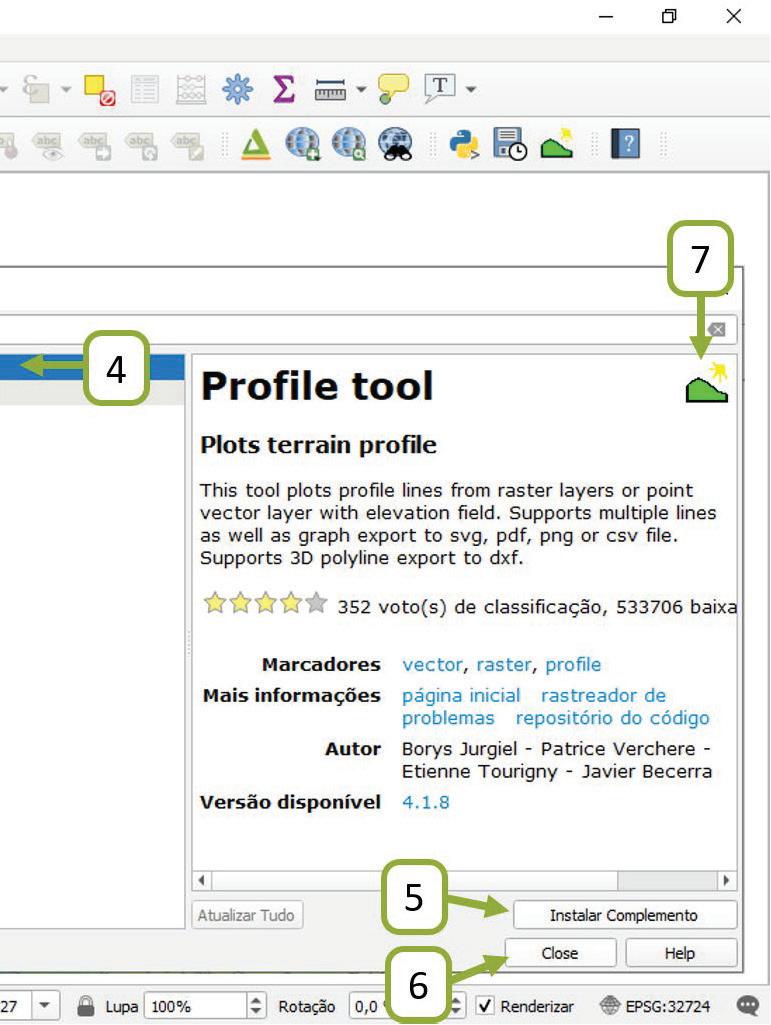Open the Measure tool dropdown arrow
771x1025 pixels.
coord(361,89)
